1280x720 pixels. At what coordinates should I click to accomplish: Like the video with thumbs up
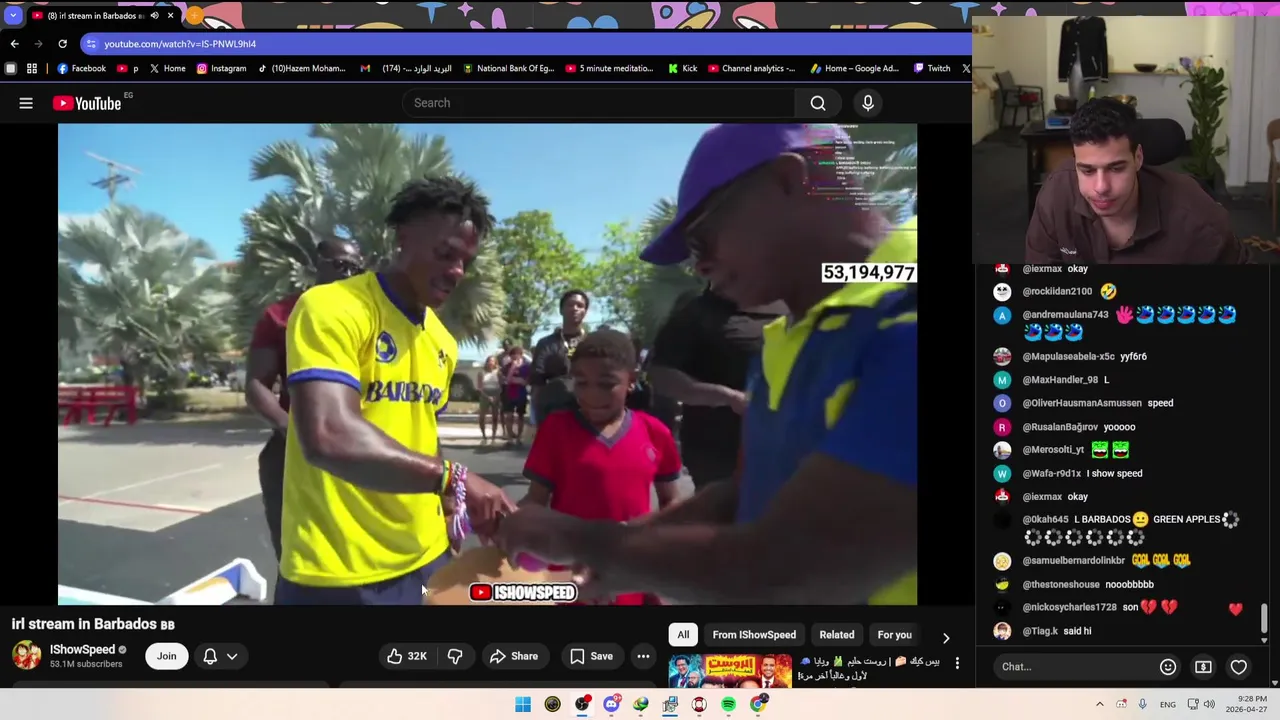pos(406,656)
